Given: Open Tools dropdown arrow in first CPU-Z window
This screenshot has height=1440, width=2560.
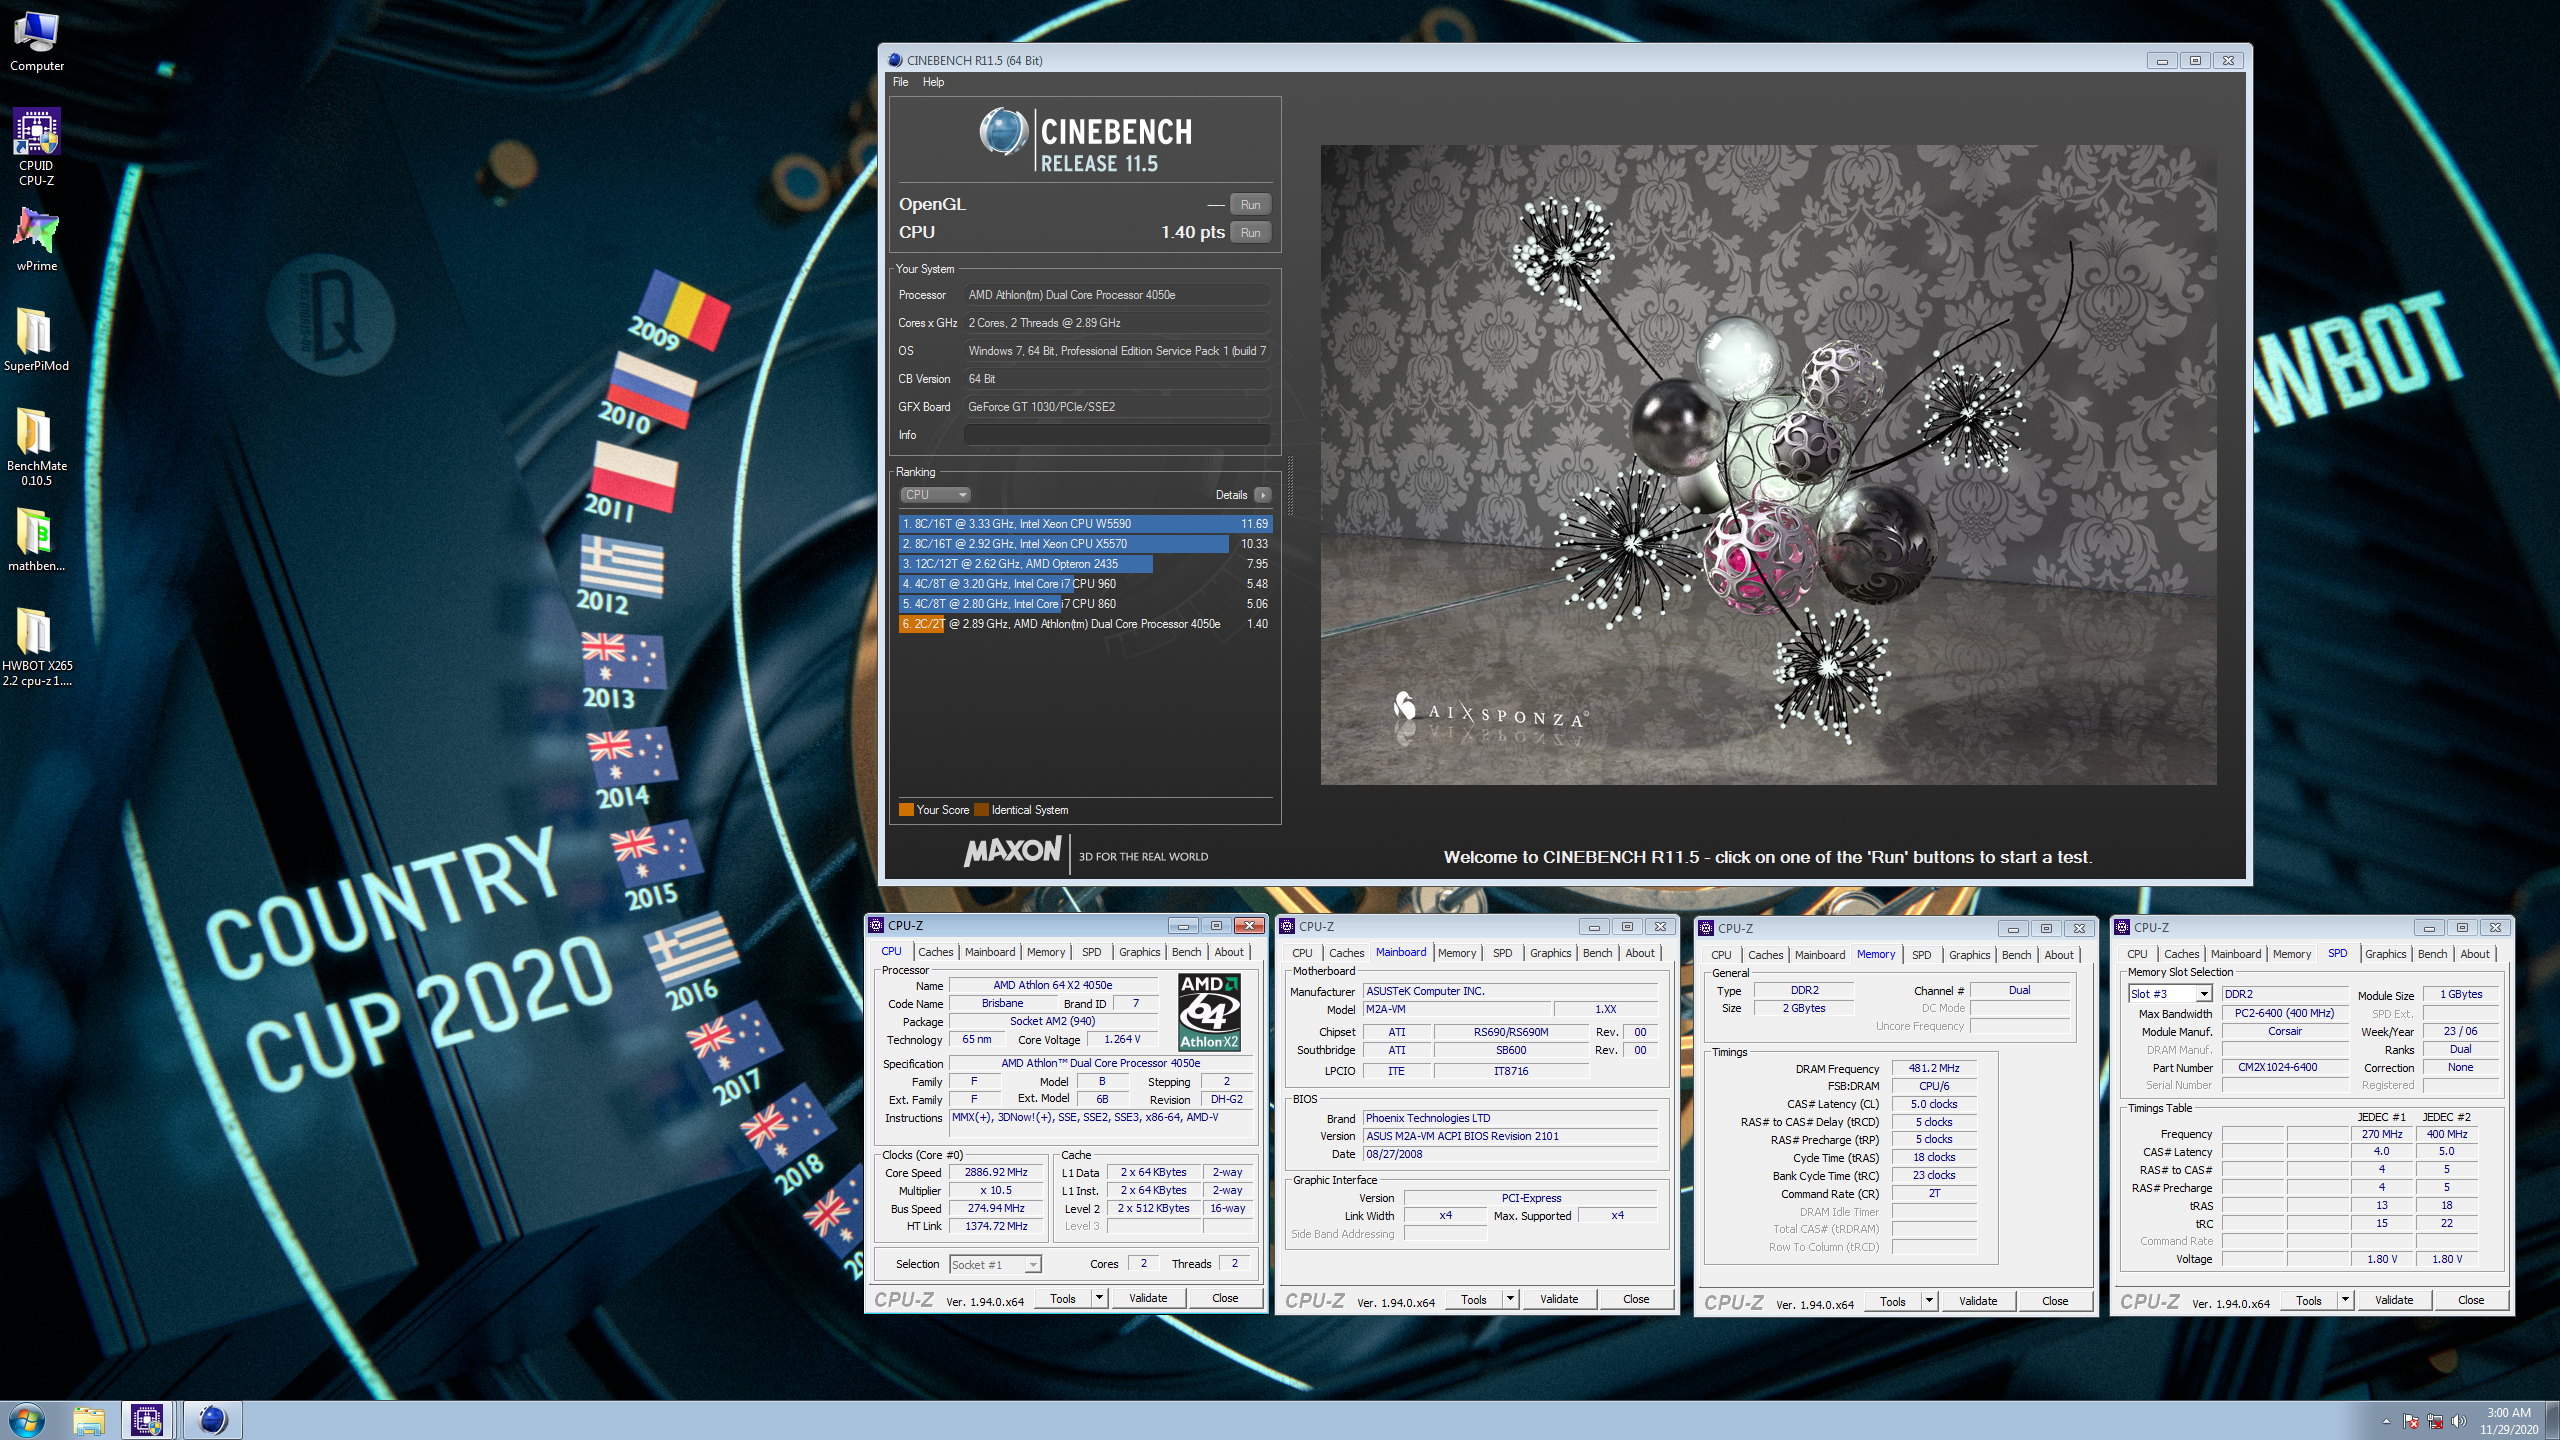Looking at the screenshot, I should coord(1099,1298).
